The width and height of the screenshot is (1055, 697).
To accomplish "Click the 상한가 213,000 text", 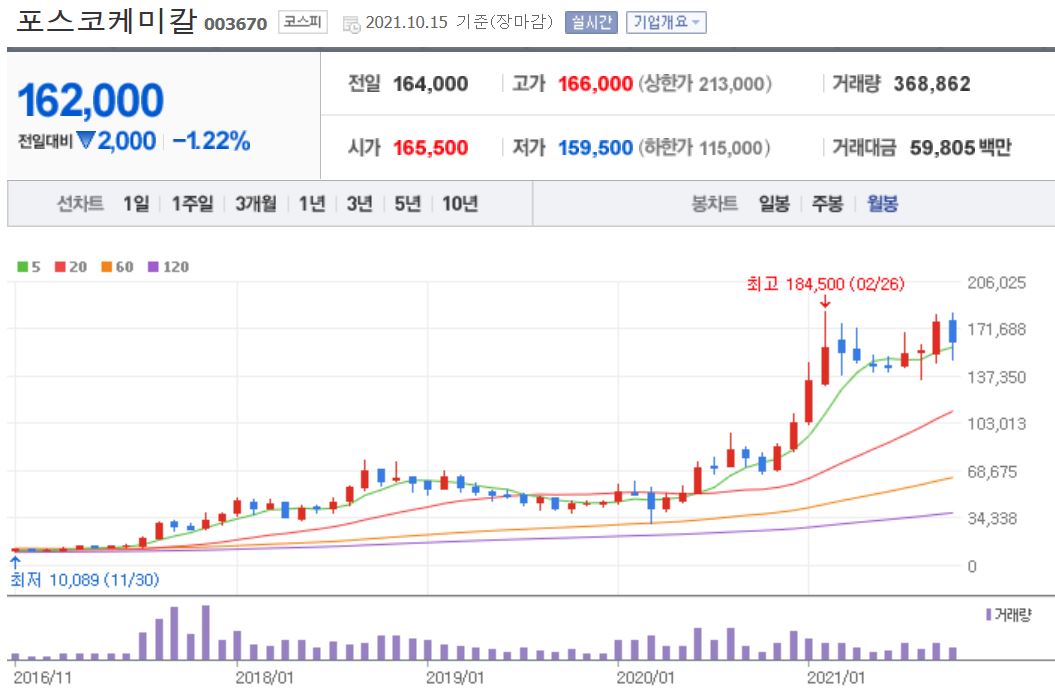I will (x=704, y=84).
